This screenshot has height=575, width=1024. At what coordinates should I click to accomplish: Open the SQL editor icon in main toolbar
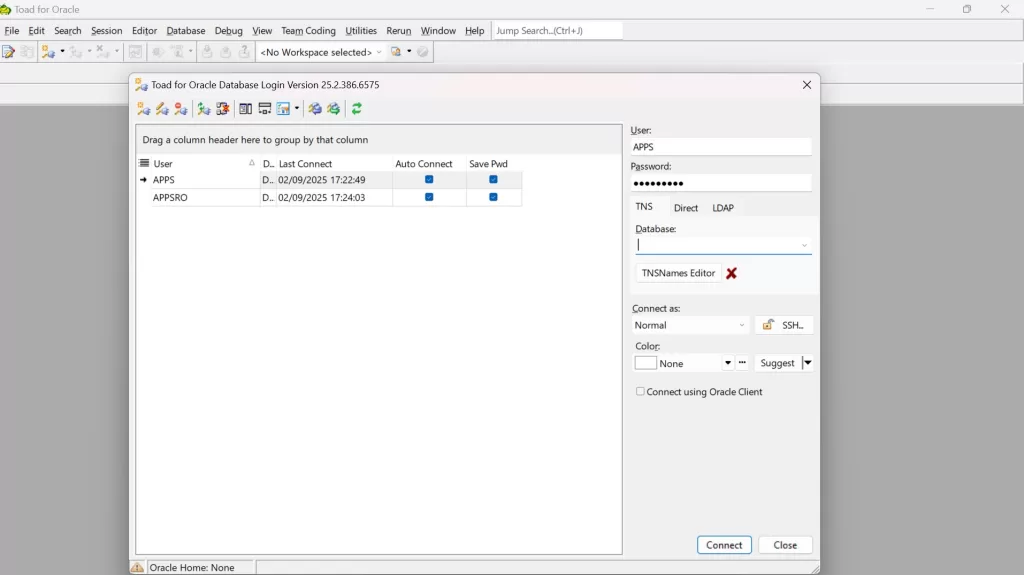point(8,52)
